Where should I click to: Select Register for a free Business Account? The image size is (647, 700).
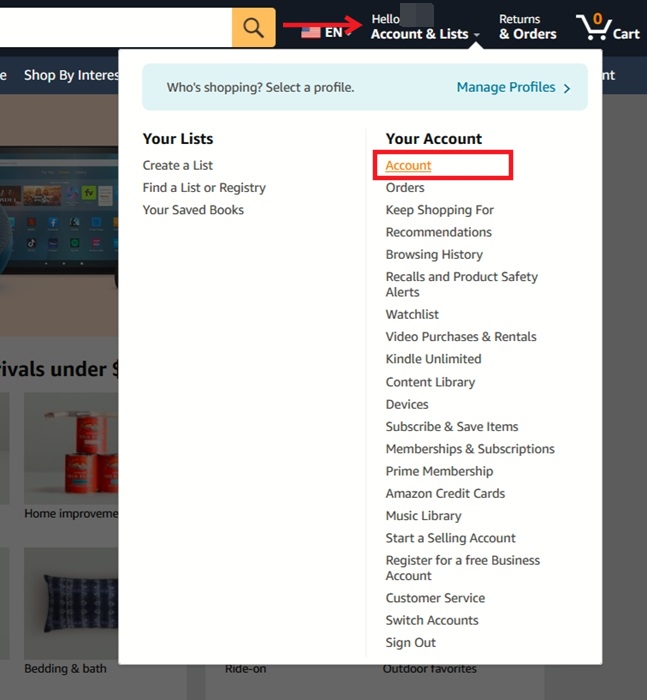[463, 568]
